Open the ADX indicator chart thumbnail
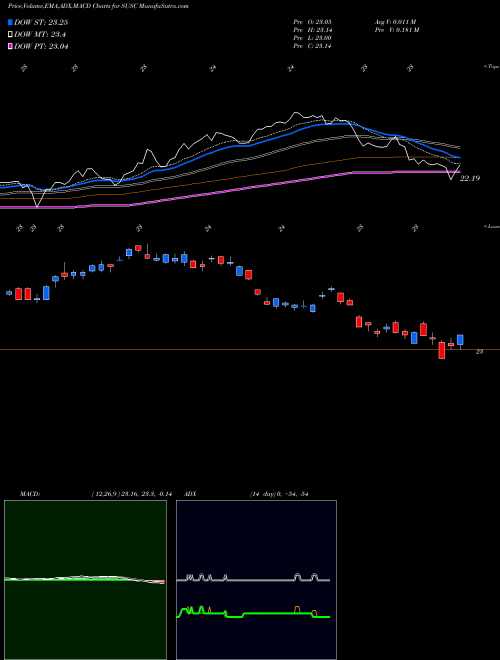 pyautogui.click(x=256, y=580)
